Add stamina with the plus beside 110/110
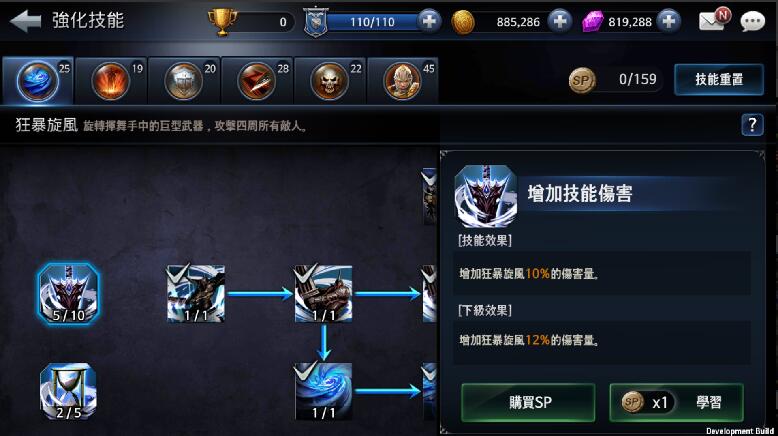This screenshot has height=436, width=778. click(429, 21)
